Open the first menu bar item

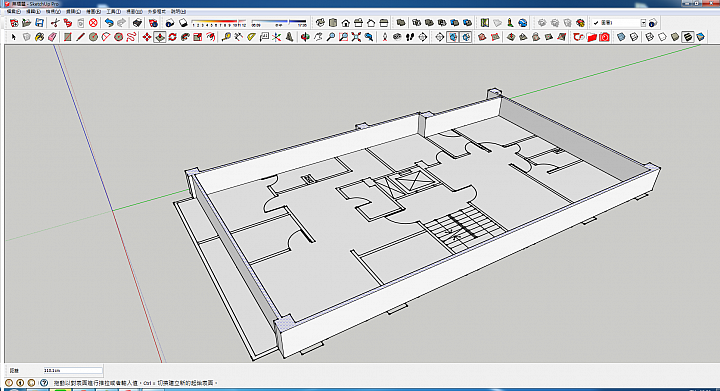[14, 11]
